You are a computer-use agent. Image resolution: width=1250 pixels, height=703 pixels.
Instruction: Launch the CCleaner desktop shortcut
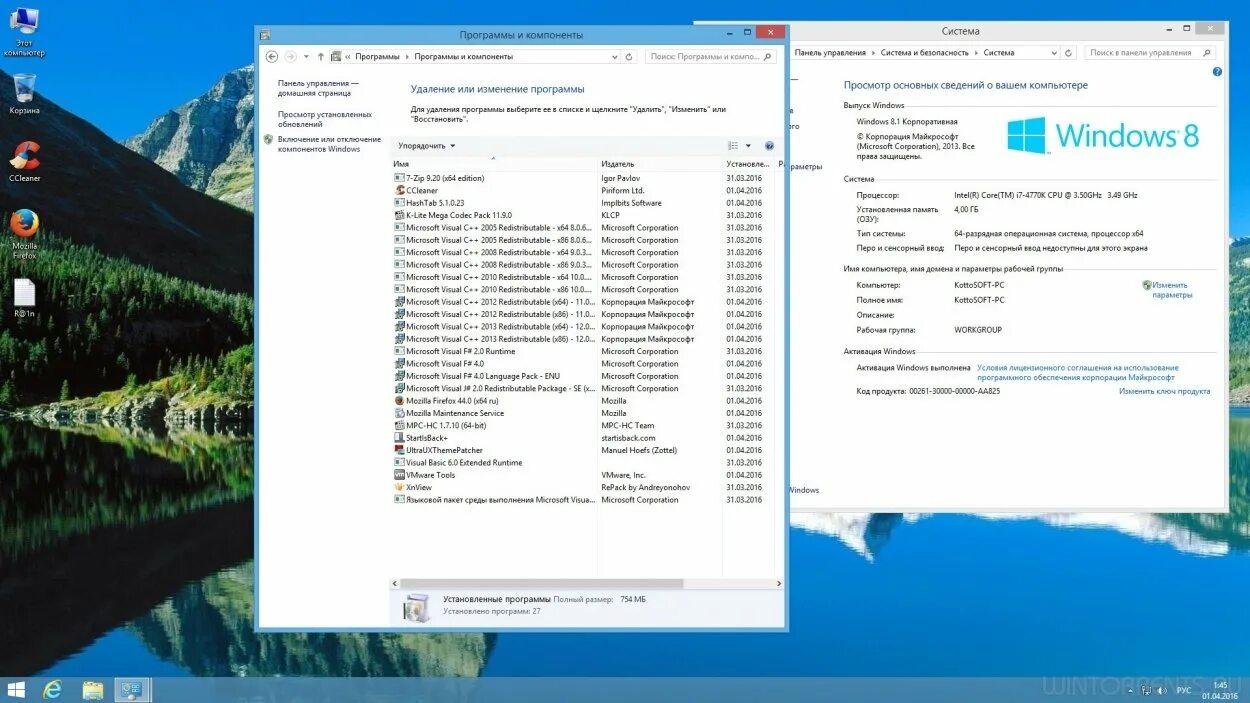click(24, 161)
